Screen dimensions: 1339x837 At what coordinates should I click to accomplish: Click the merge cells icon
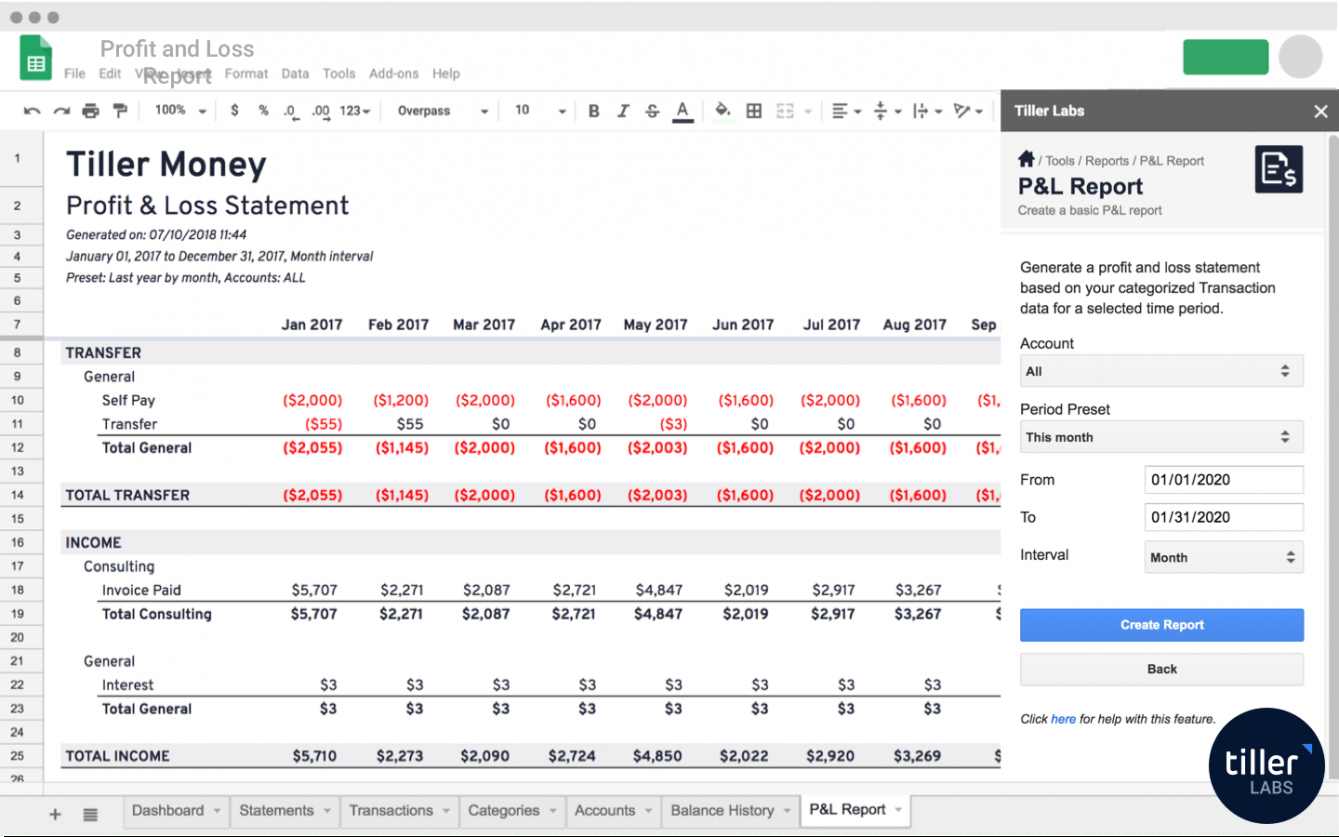pyautogui.click(x=785, y=111)
